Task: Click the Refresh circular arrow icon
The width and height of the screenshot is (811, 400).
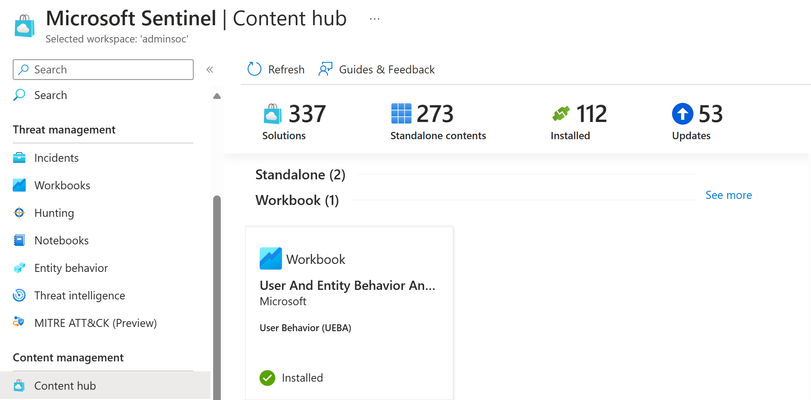Action: coord(254,69)
